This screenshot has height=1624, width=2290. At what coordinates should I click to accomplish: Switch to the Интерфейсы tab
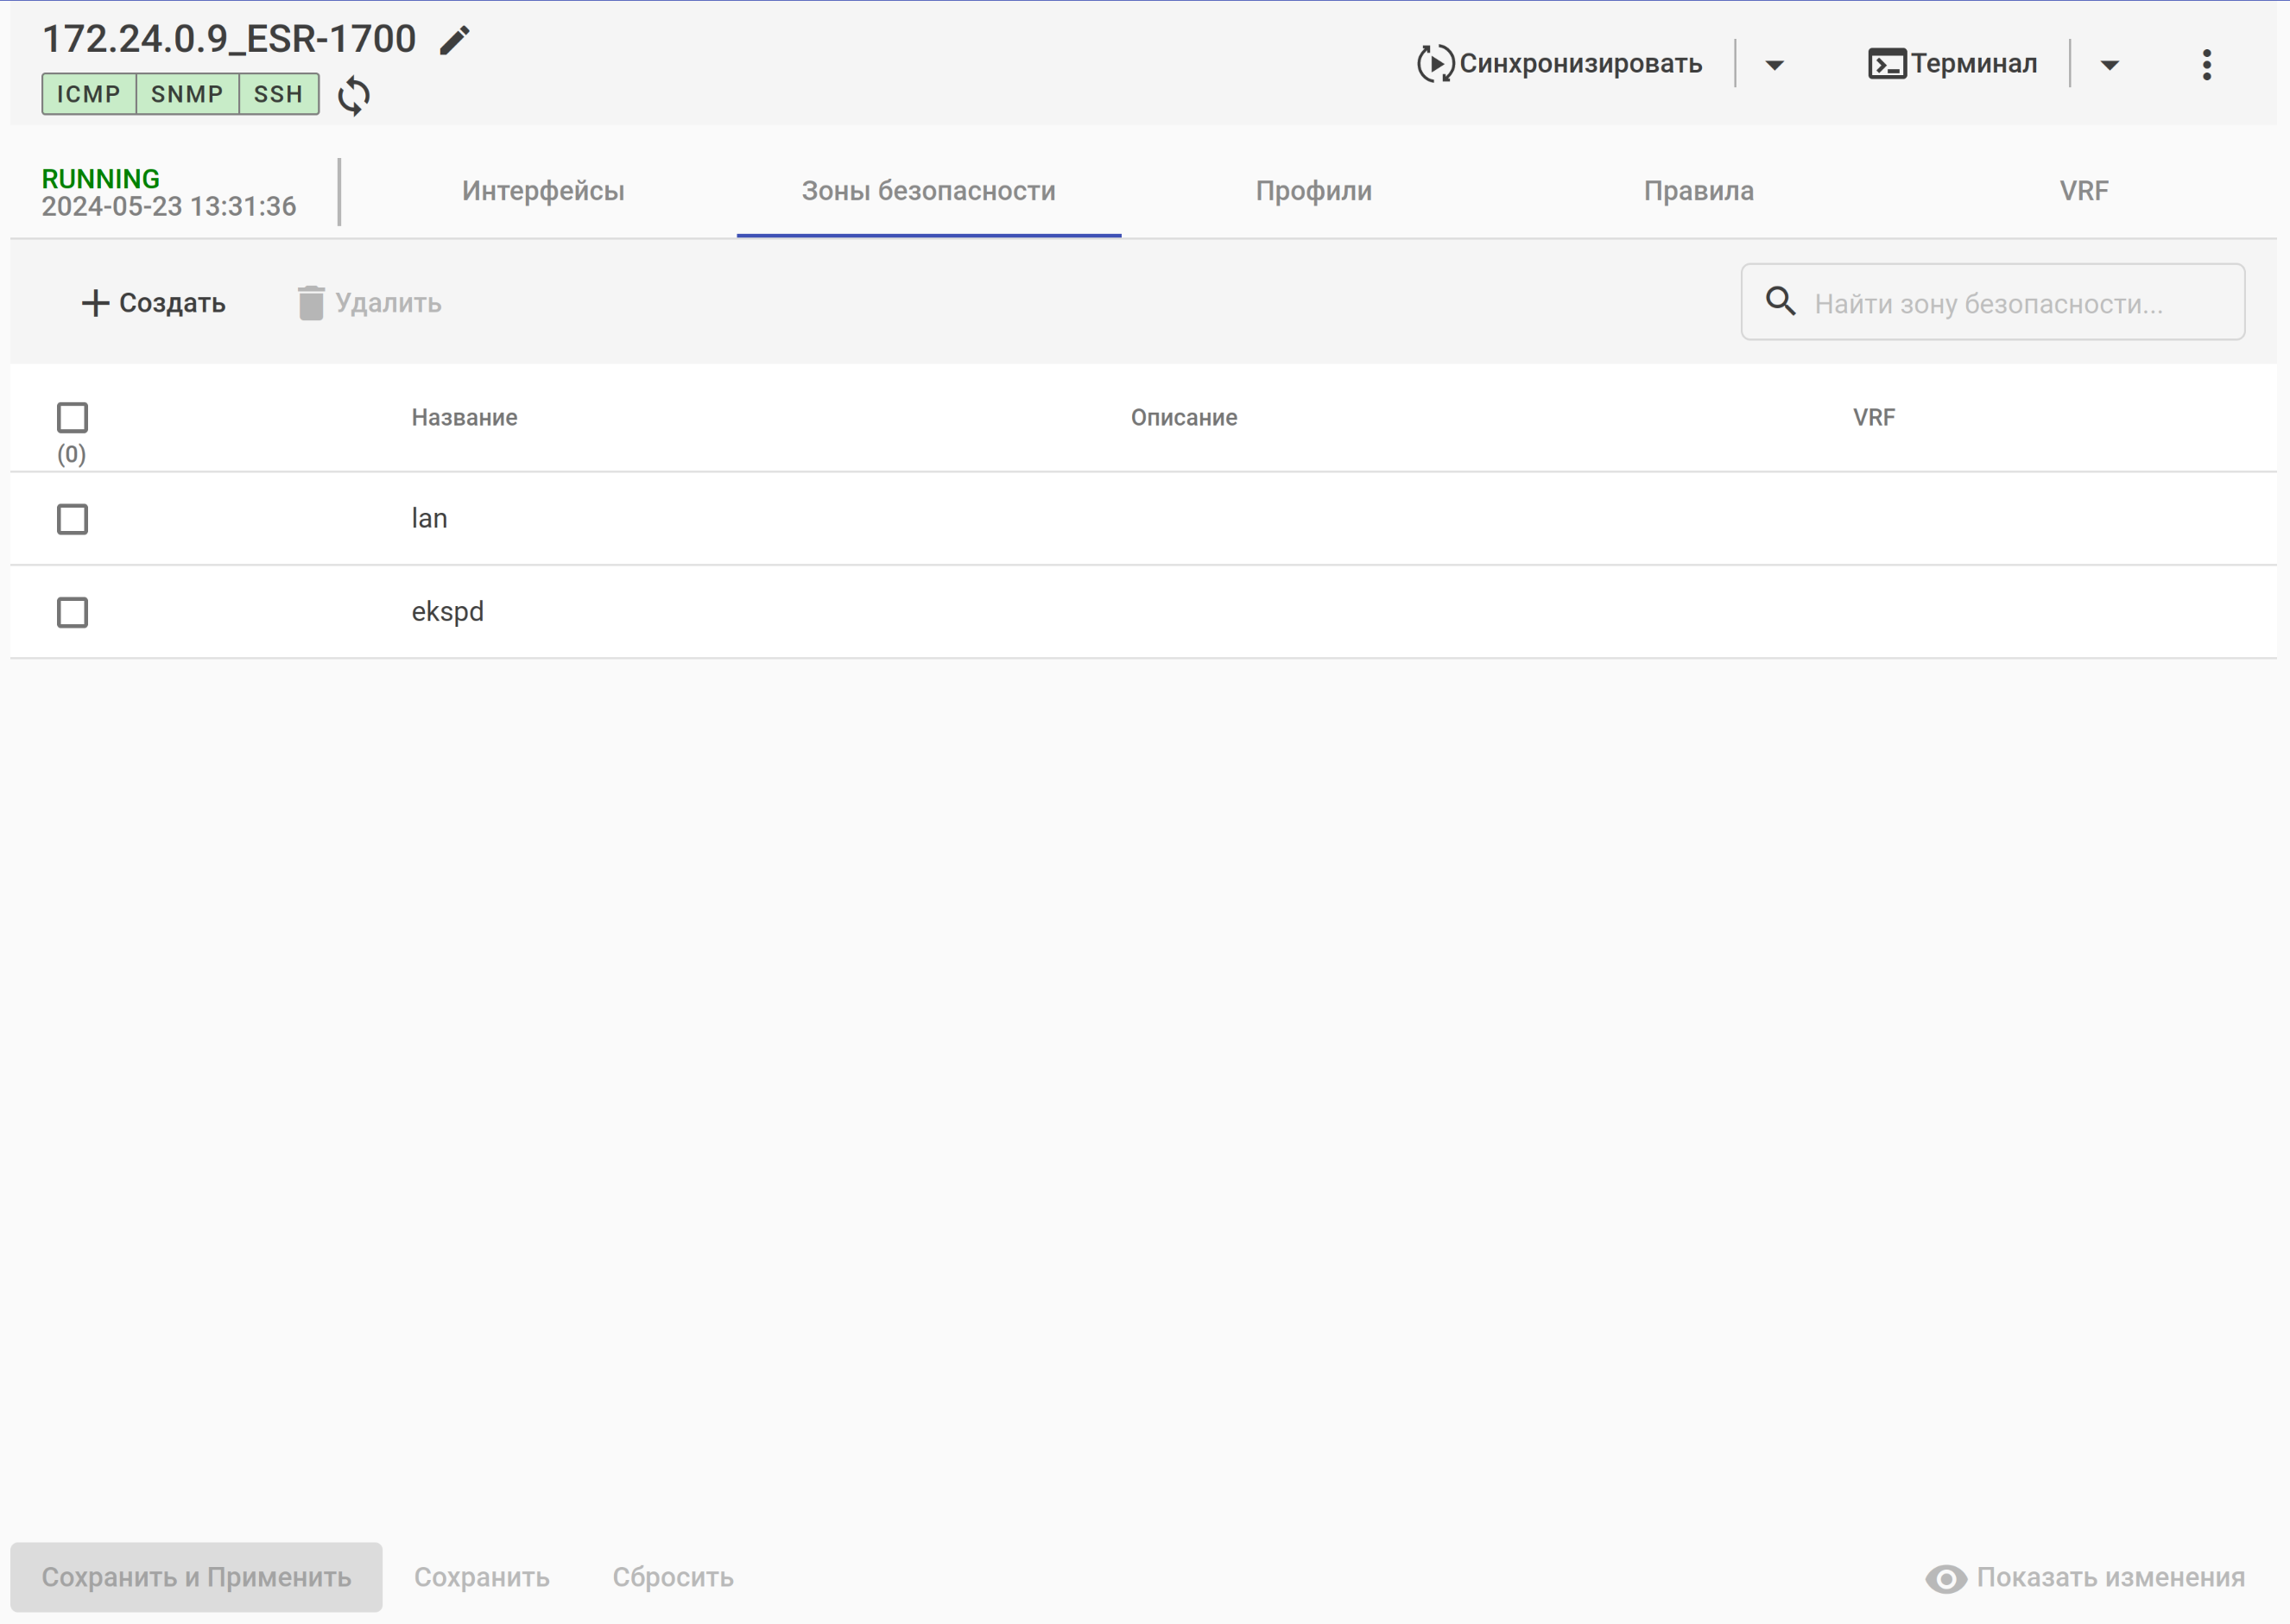coord(543,191)
